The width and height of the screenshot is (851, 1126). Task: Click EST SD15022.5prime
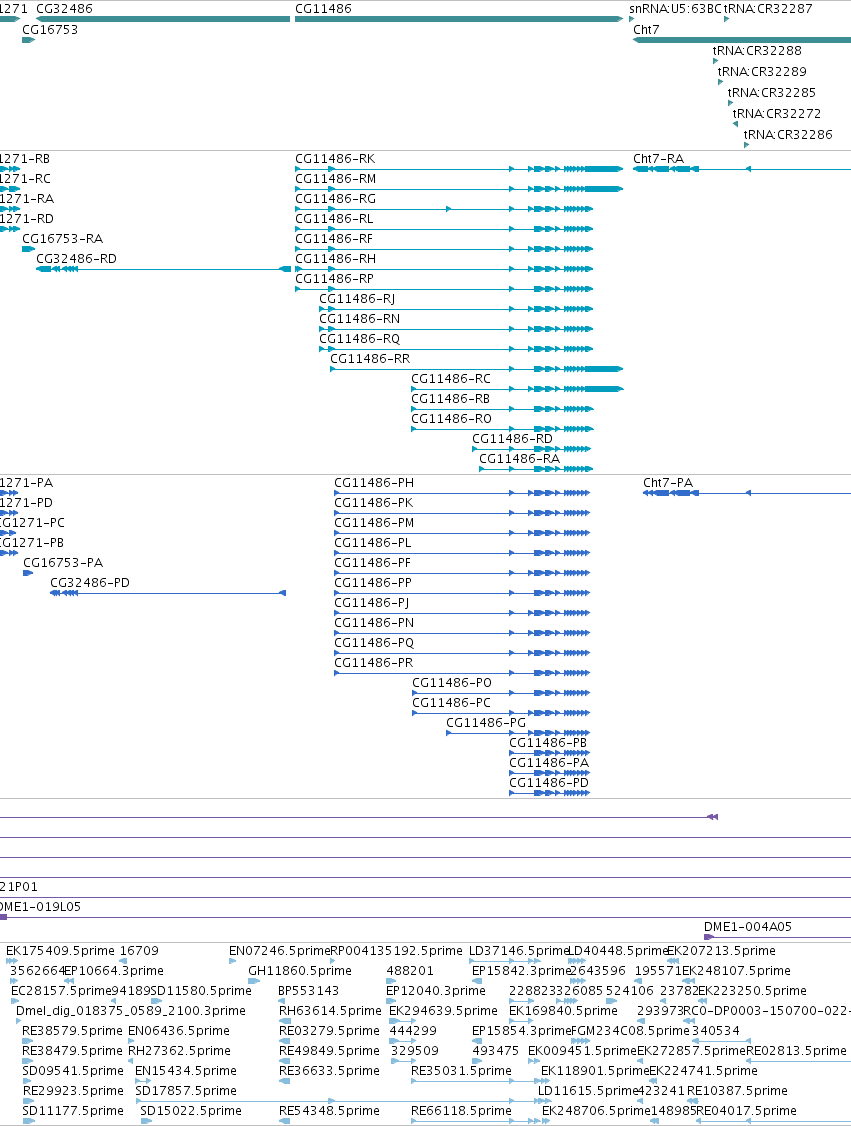coord(146,1121)
